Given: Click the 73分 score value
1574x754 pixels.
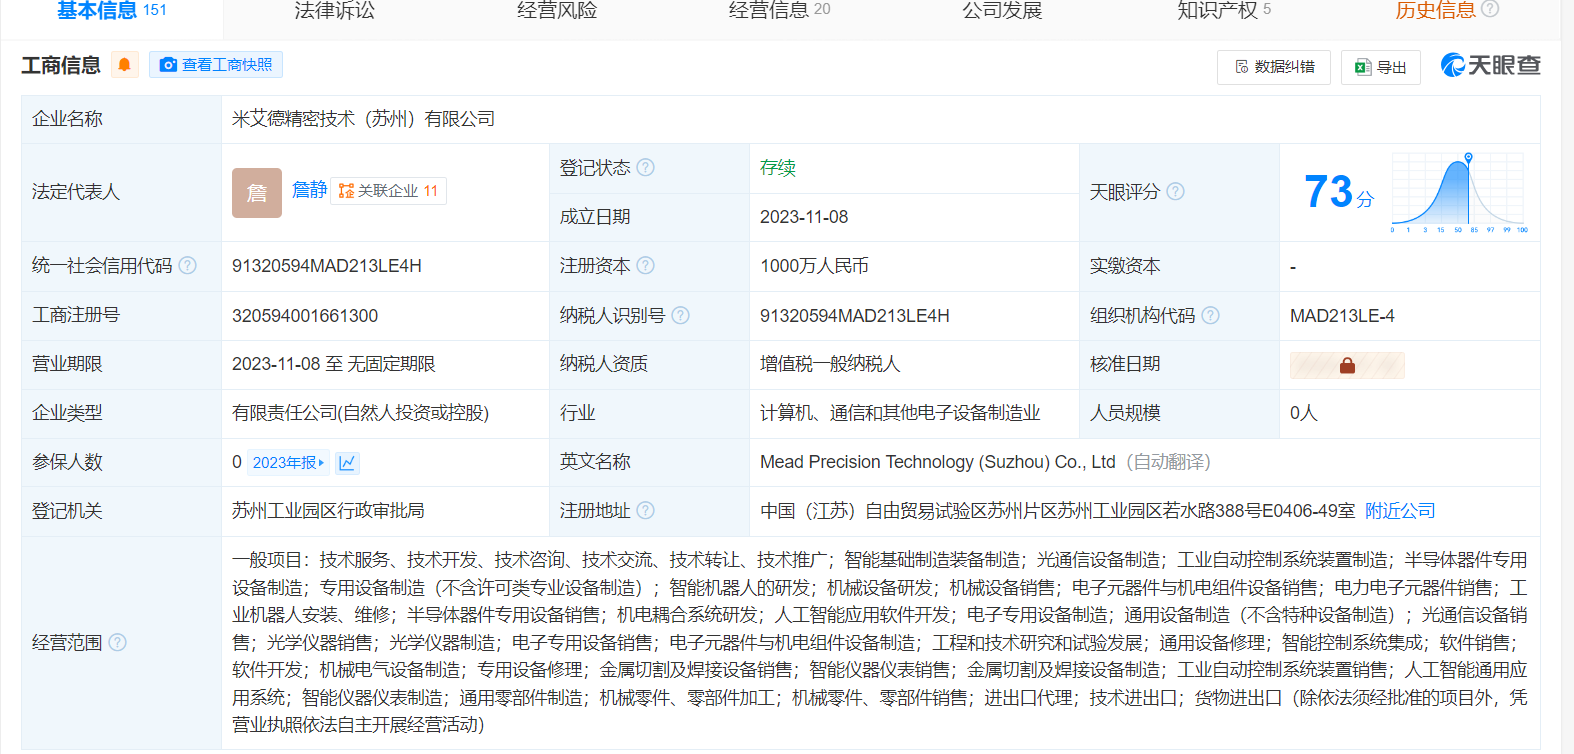Looking at the screenshot, I should 1338,191.
